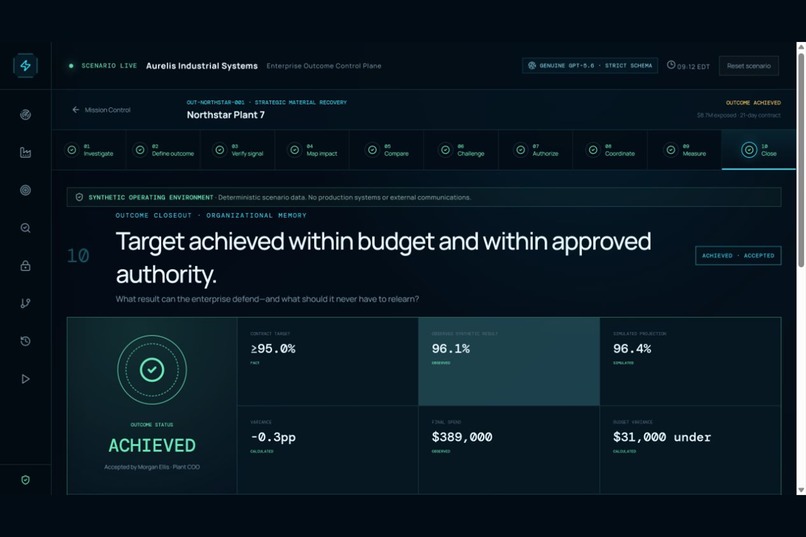Open the factory icon in the sidebar
This screenshot has width=806, height=537.
click(x=25, y=152)
